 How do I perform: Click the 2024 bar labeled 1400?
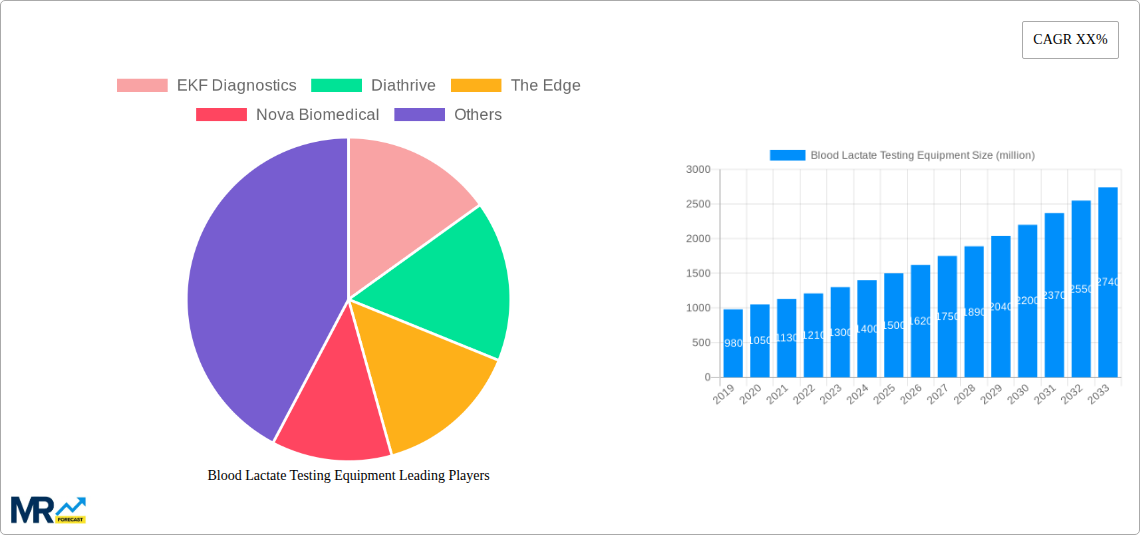[867, 329]
